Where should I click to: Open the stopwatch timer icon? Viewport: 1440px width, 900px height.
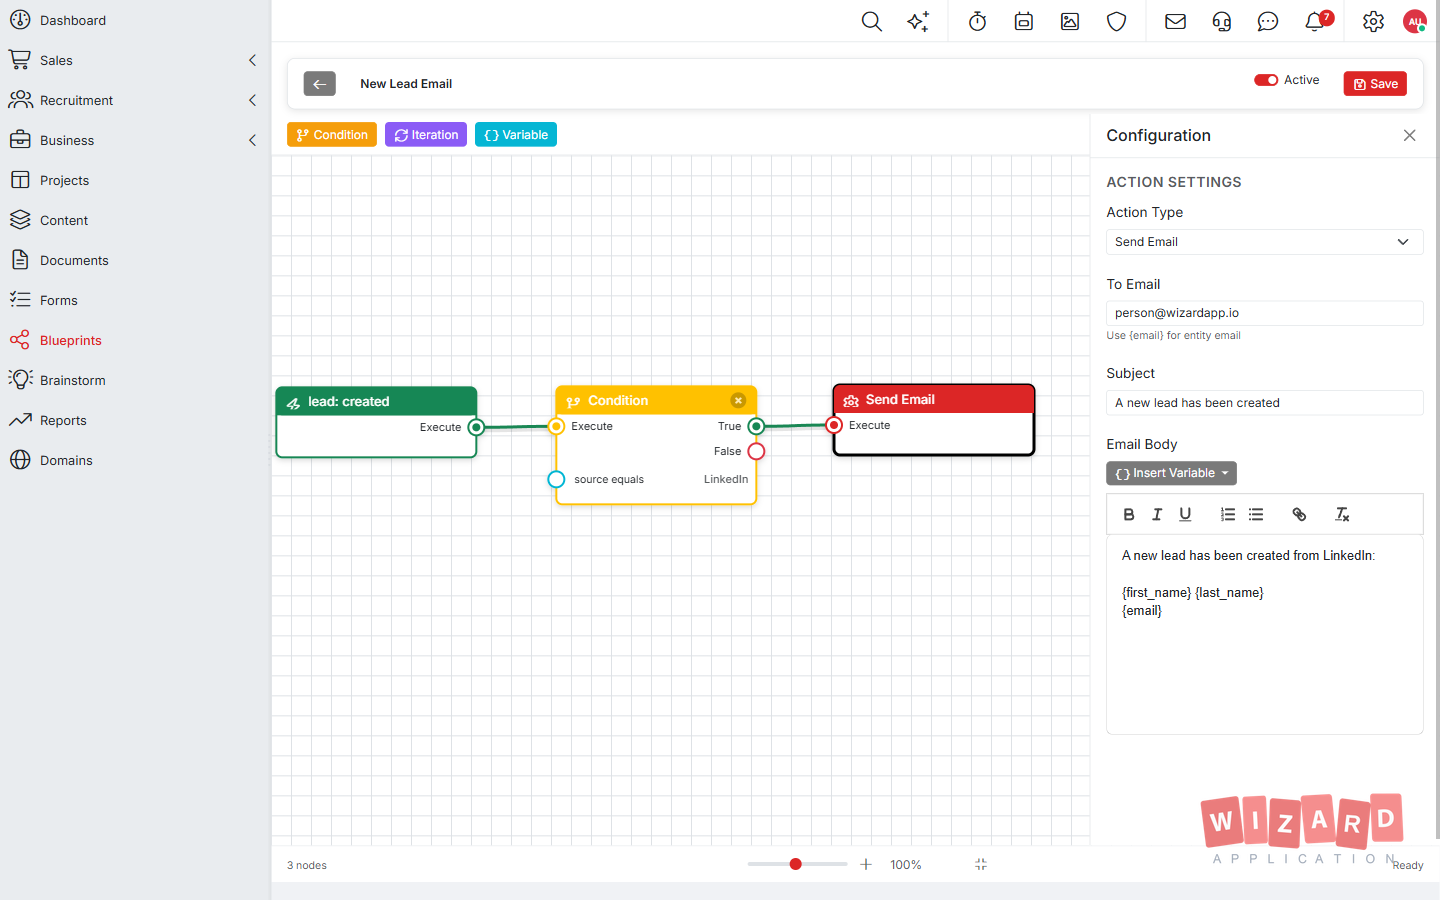[977, 21]
